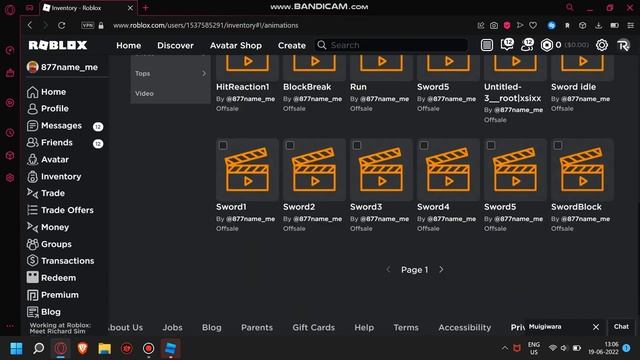640x360 pixels.
Task: Open Brave browser from taskbar
Action: click(83, 349)
